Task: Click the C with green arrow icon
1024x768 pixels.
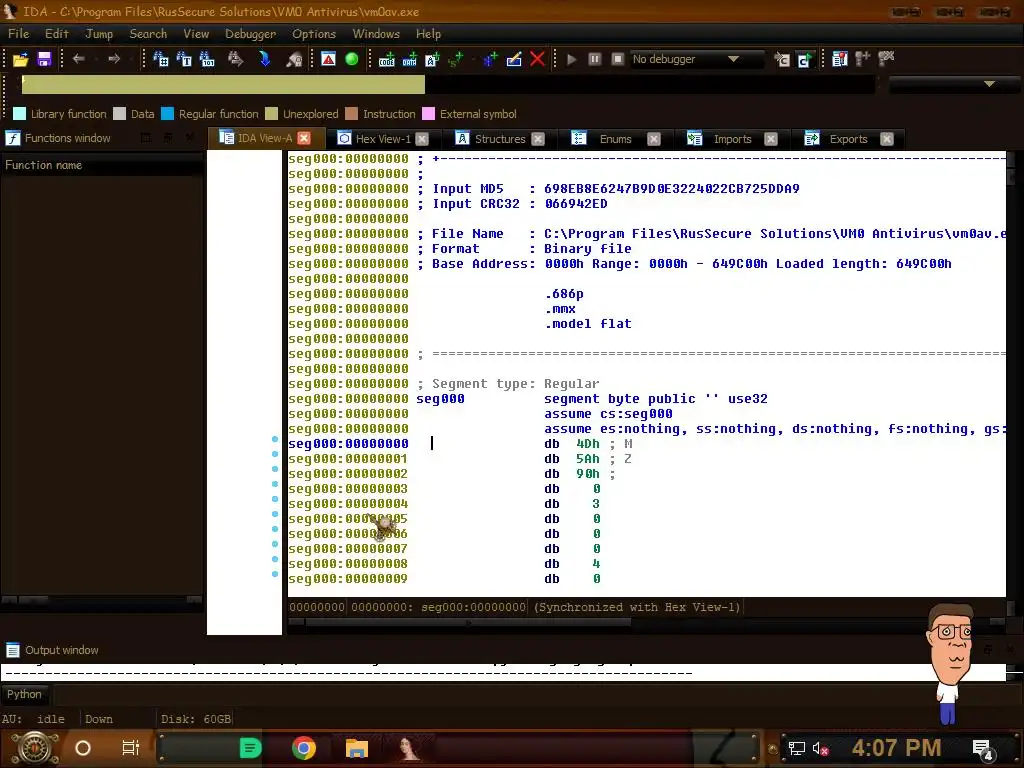Action: pyautogui.click(x=805, y=59)
